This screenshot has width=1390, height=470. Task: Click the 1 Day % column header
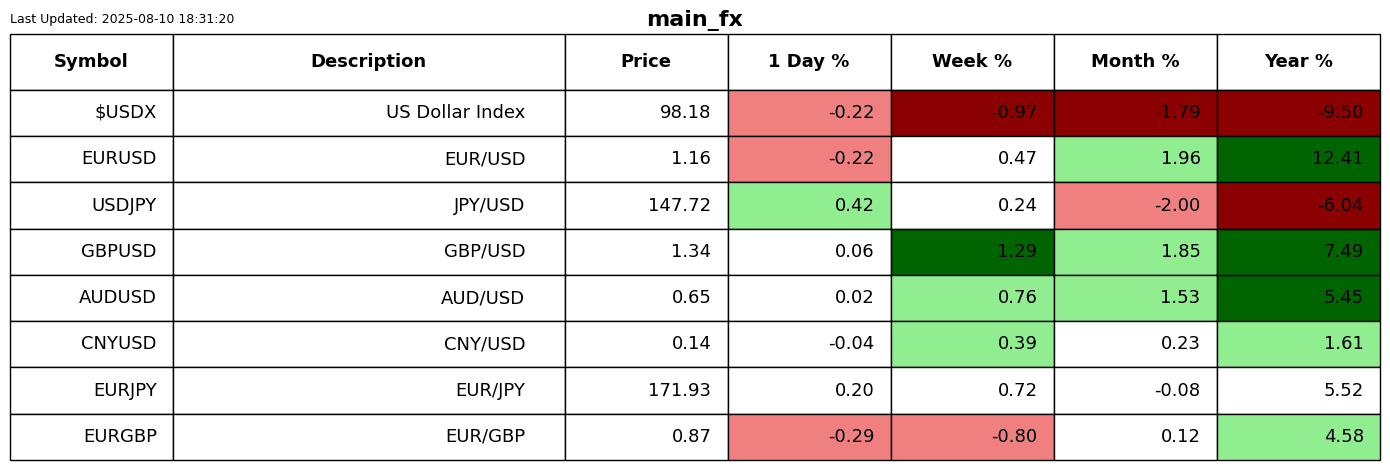(x=809, y=62)
